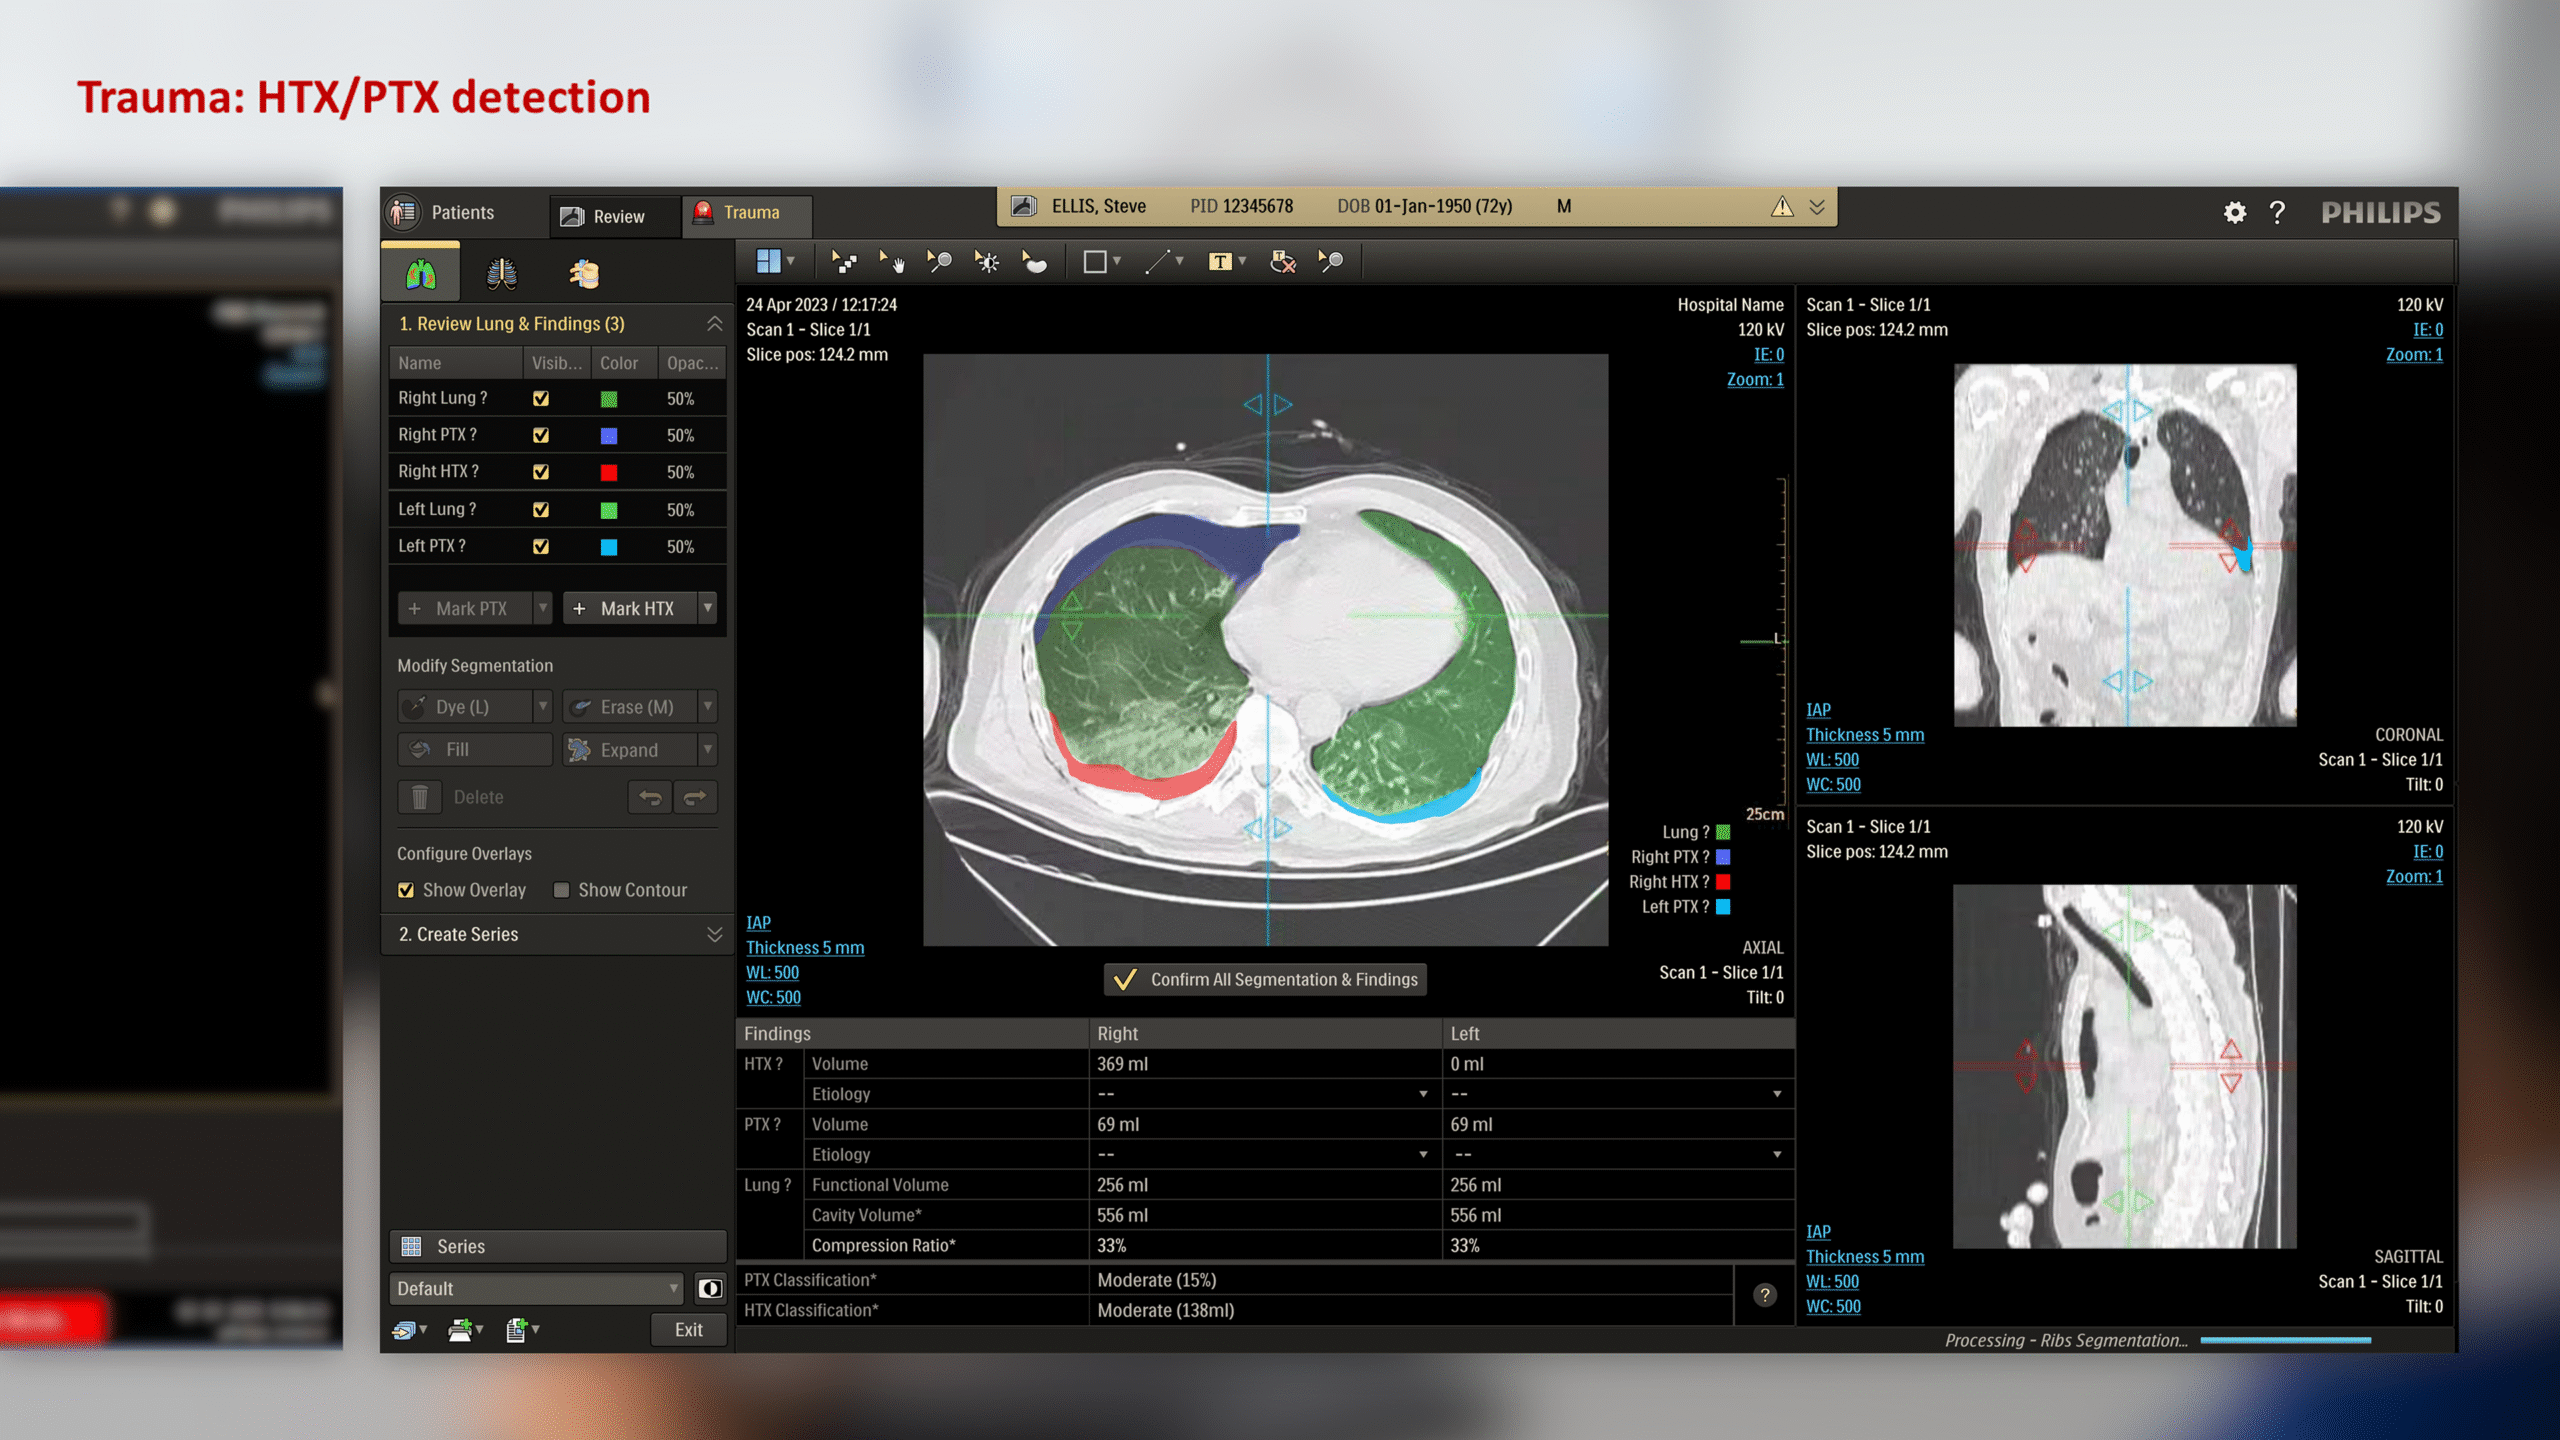
Task: Click the Right HTX red color swatch
Action: coord(609,472)
